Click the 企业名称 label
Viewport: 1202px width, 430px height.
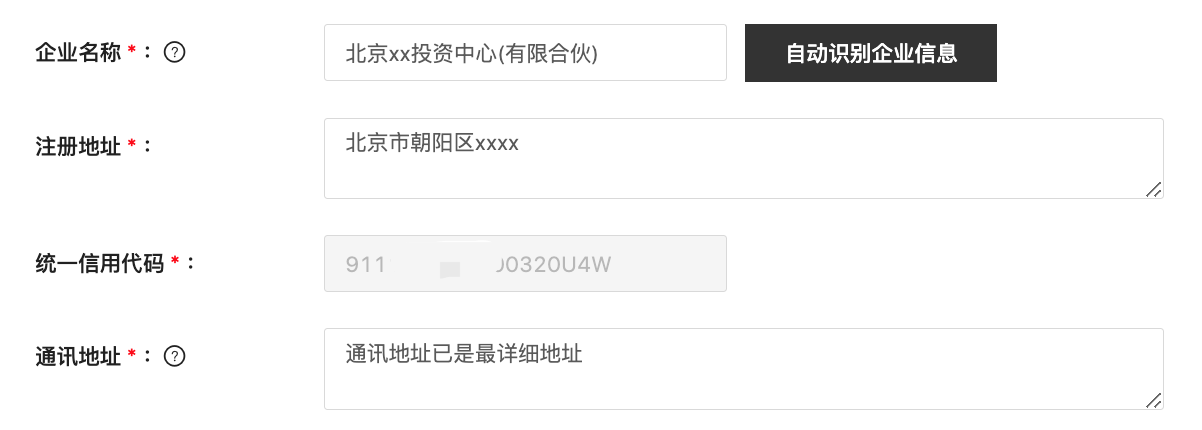[78, 53]
